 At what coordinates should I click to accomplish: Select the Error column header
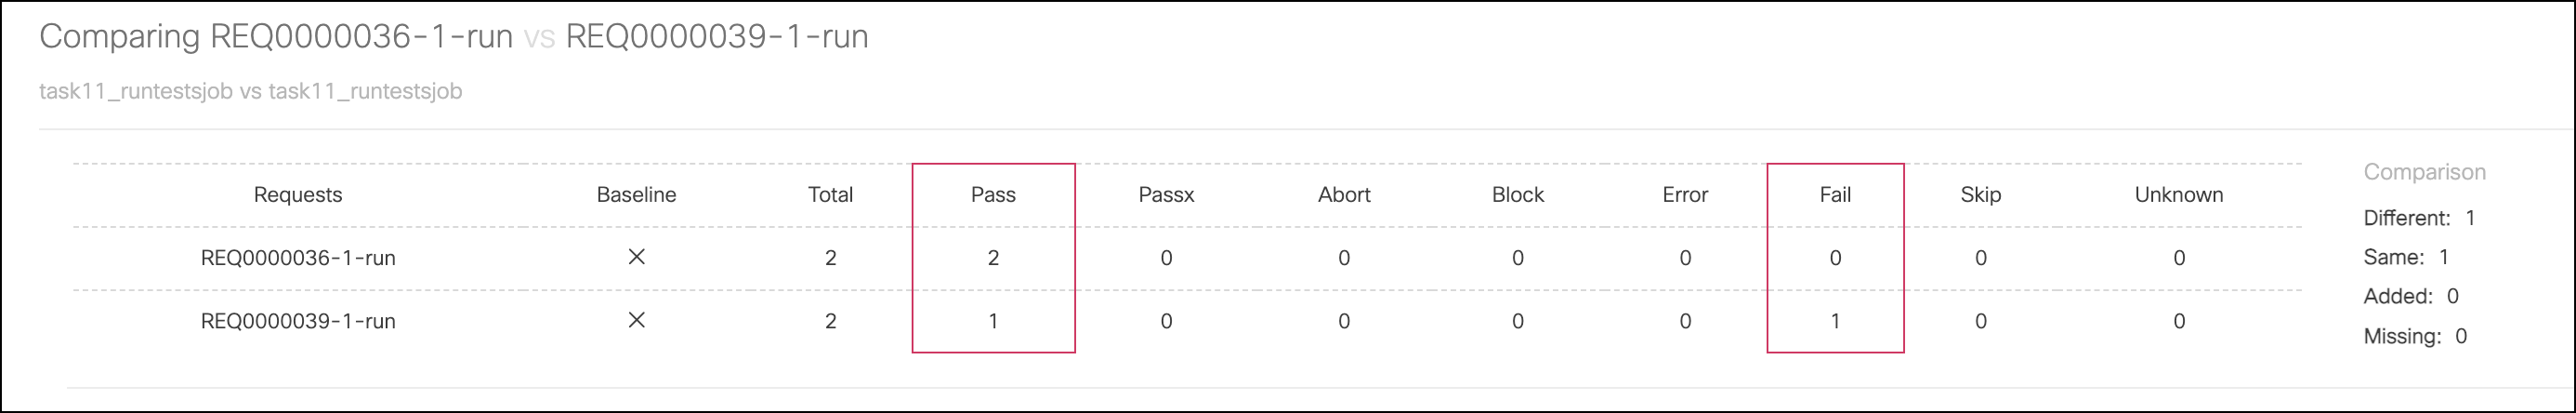pyautogui.click(x=1685, y=195)
